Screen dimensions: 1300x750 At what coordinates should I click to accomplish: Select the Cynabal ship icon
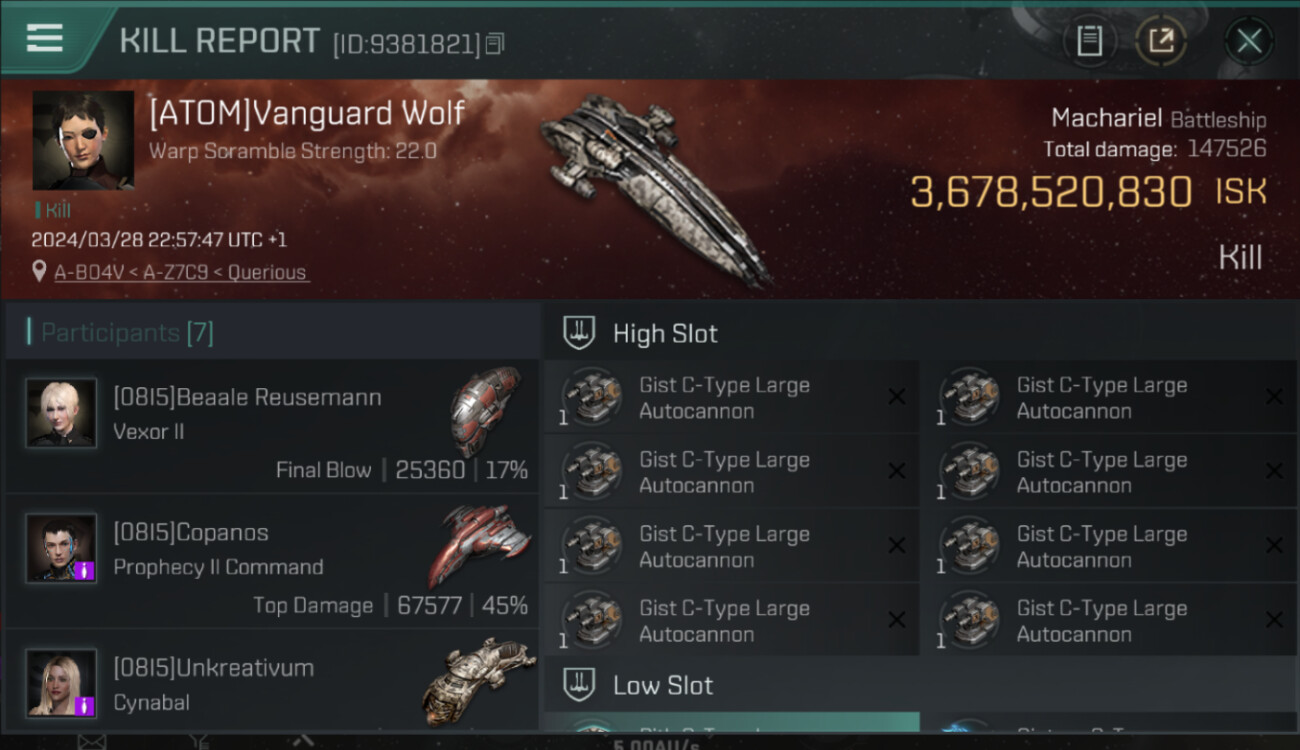(x=478, y=682)
